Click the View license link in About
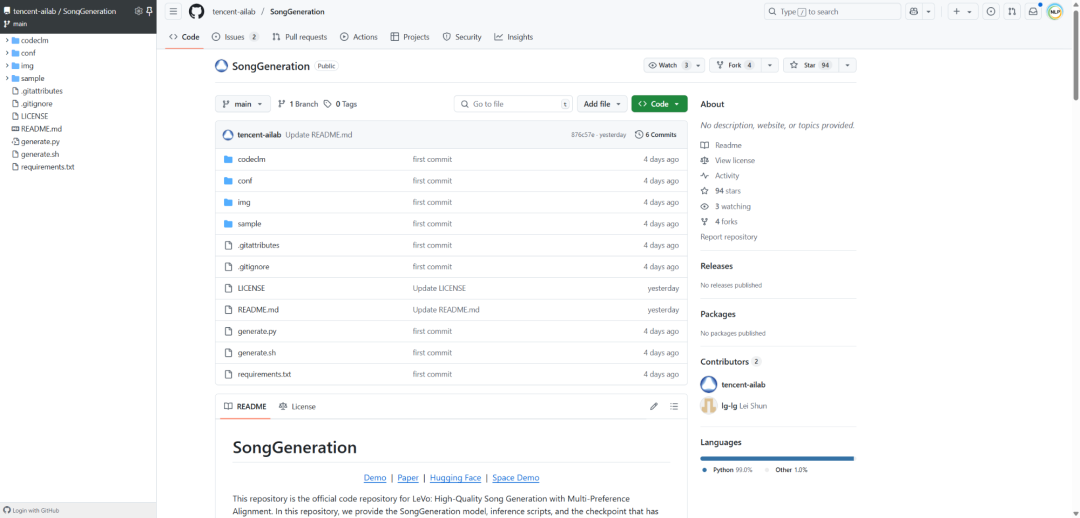1080x518 pixels. 735,160
